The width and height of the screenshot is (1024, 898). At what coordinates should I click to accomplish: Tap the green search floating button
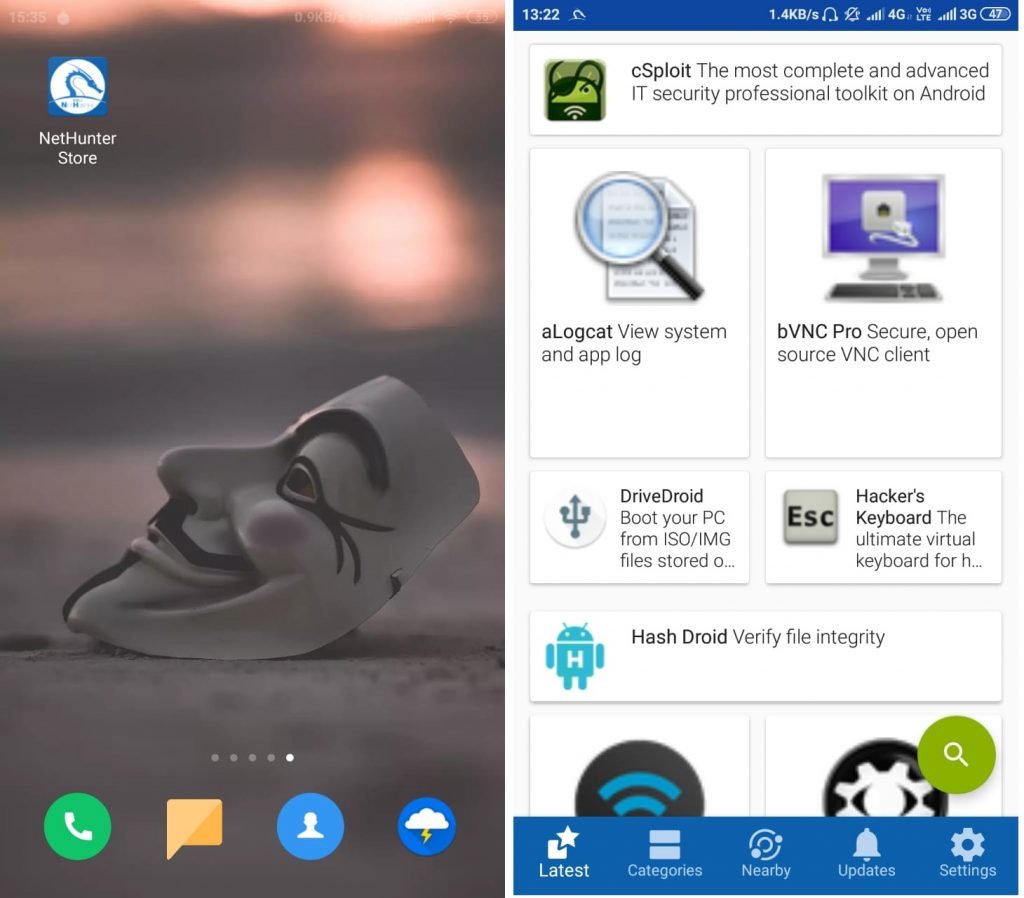pyautogui.click(x=956, y=754)
